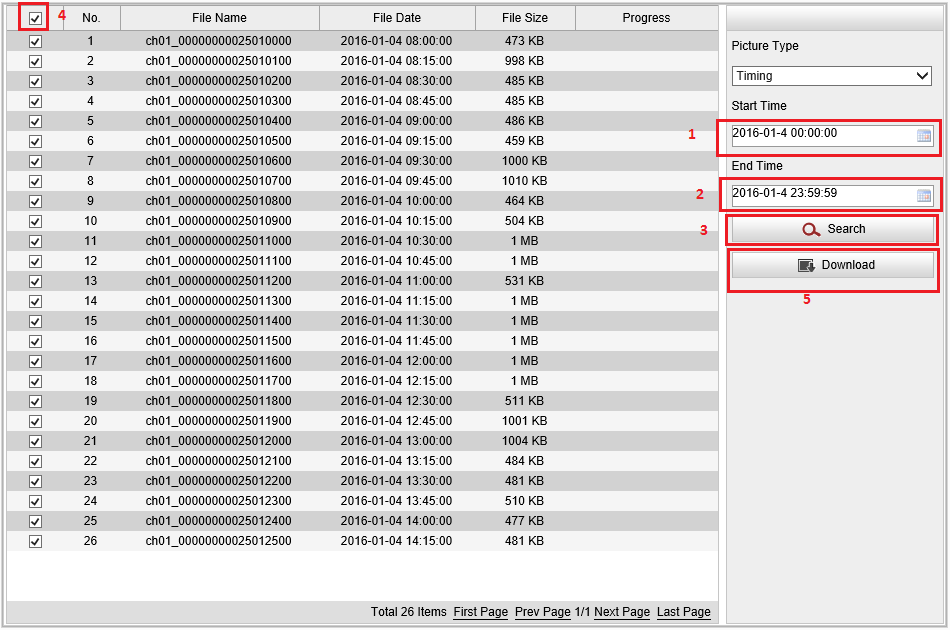This screenshot has height=630, width=950.
Task: Sort by File Name column header
Action: (219, 18)
